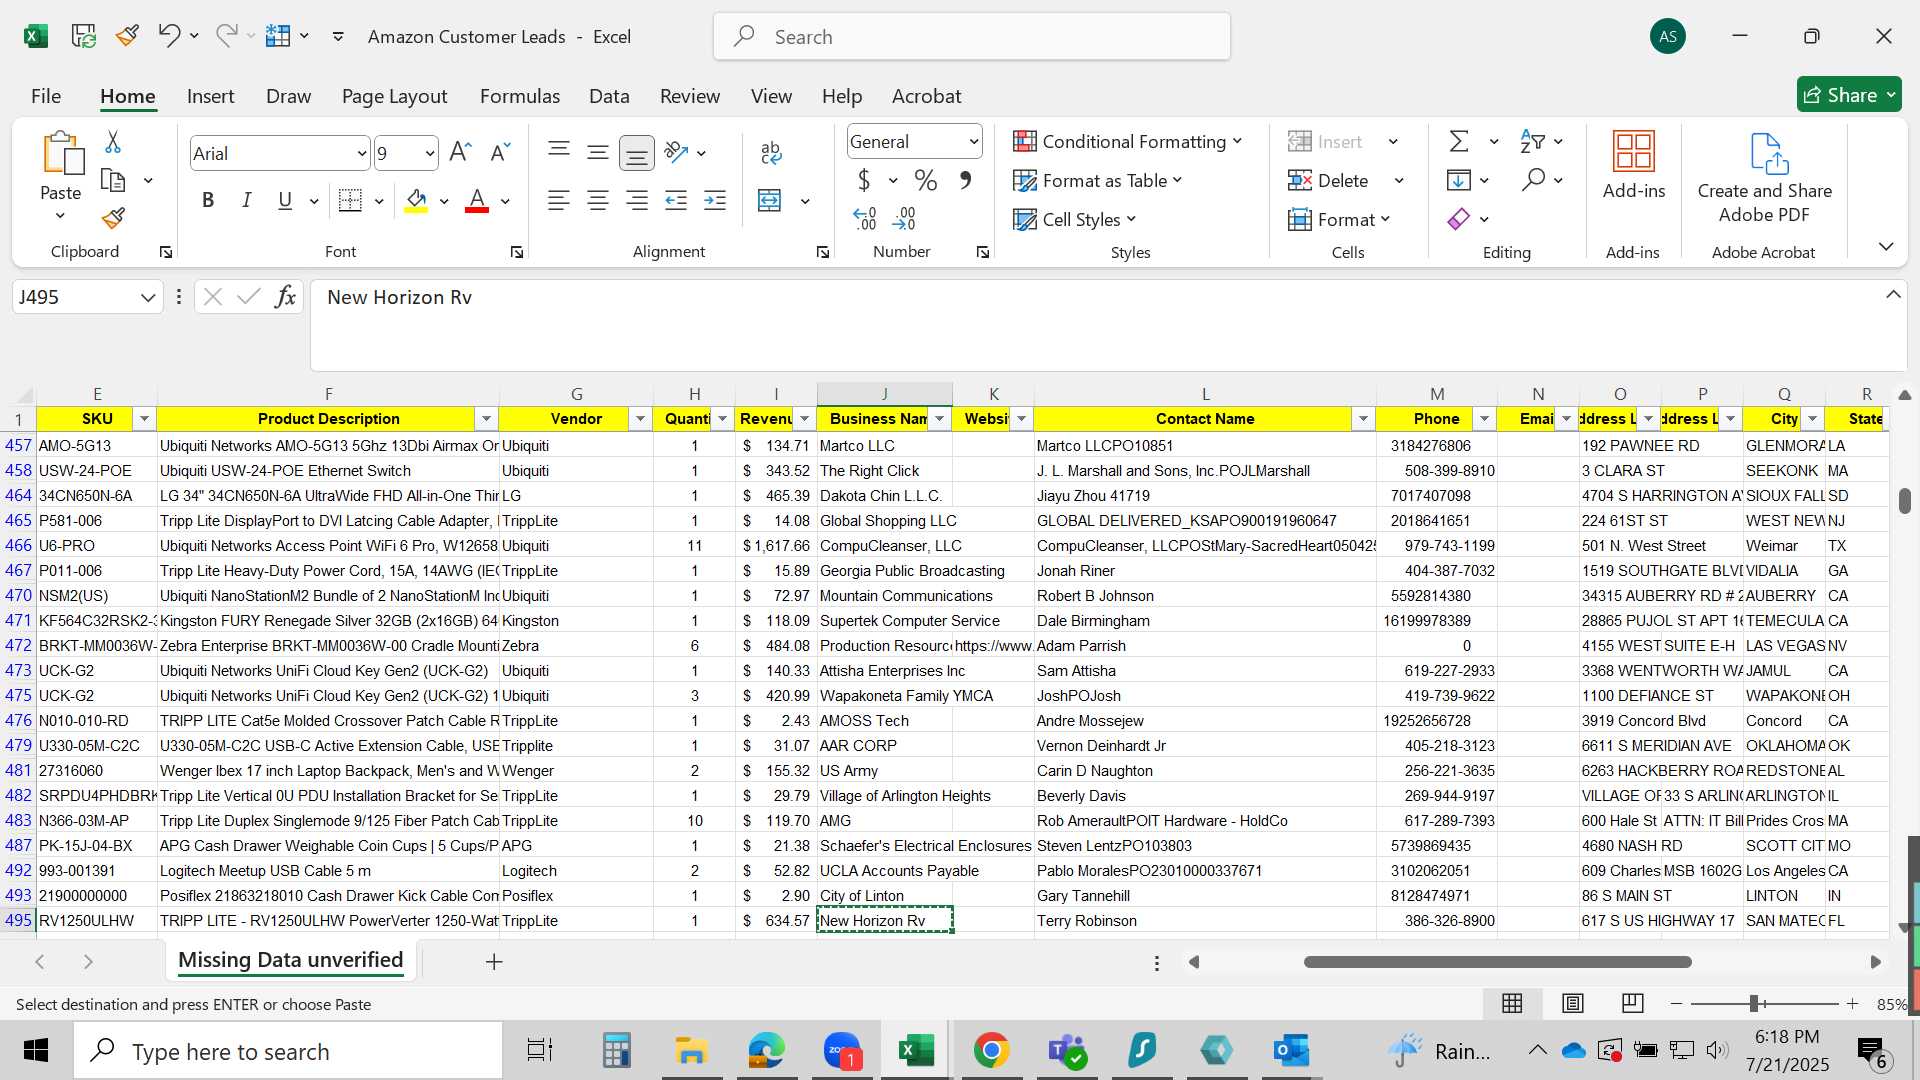The width and height of the screenshot is (1920, 1080).
Task: Switch to the Insert tab
Action: point(210,96)
